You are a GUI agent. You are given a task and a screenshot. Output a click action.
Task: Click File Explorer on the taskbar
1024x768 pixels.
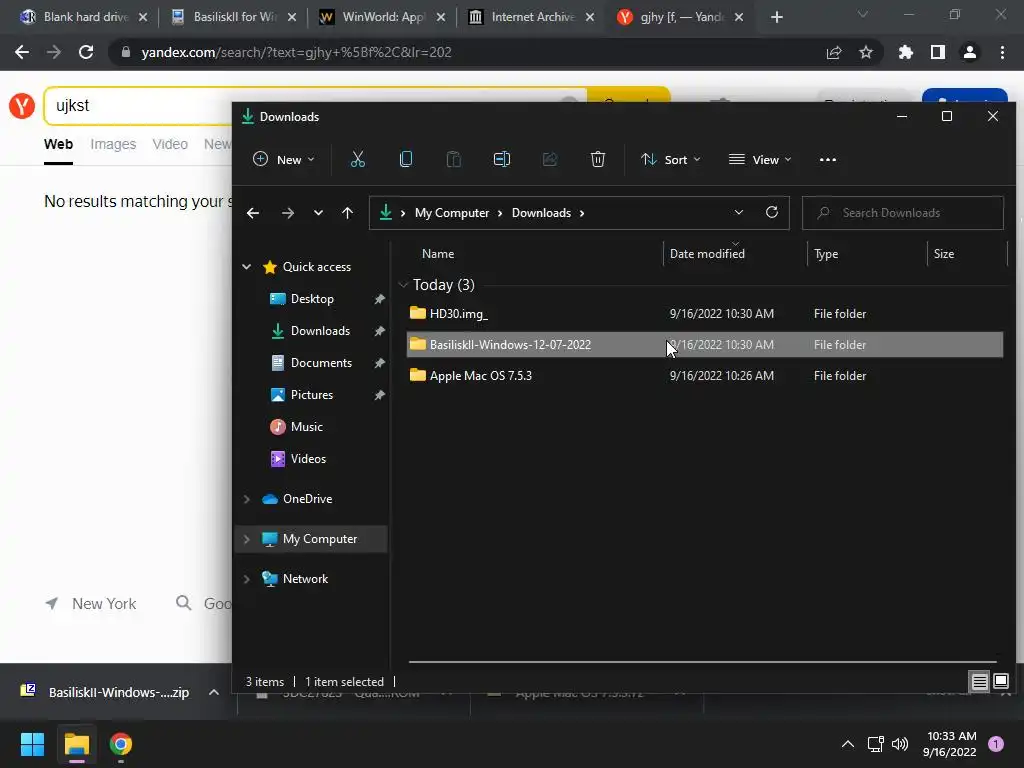[76, 744]
